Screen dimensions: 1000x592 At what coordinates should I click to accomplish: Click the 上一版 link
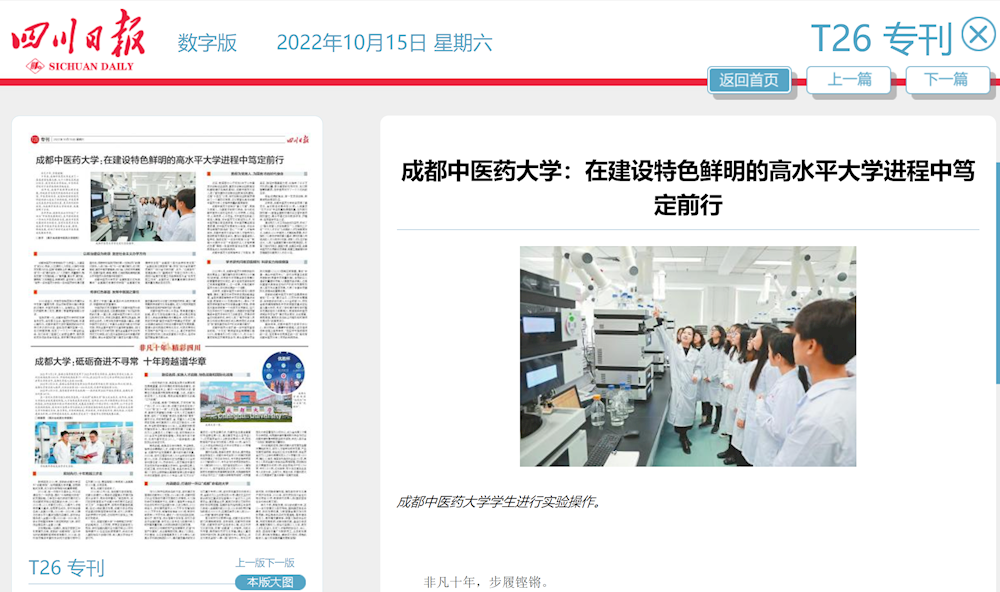[250, 563]
